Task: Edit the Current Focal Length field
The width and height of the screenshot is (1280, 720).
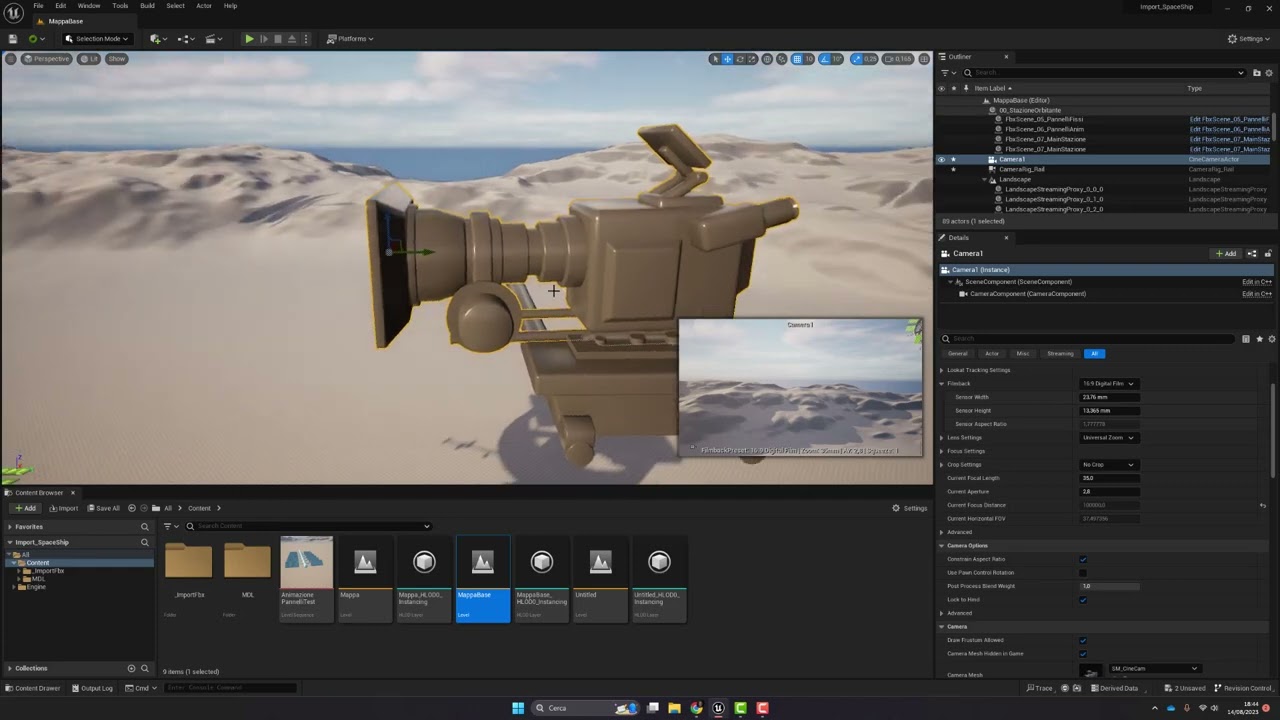Action: click(1109, 478)
